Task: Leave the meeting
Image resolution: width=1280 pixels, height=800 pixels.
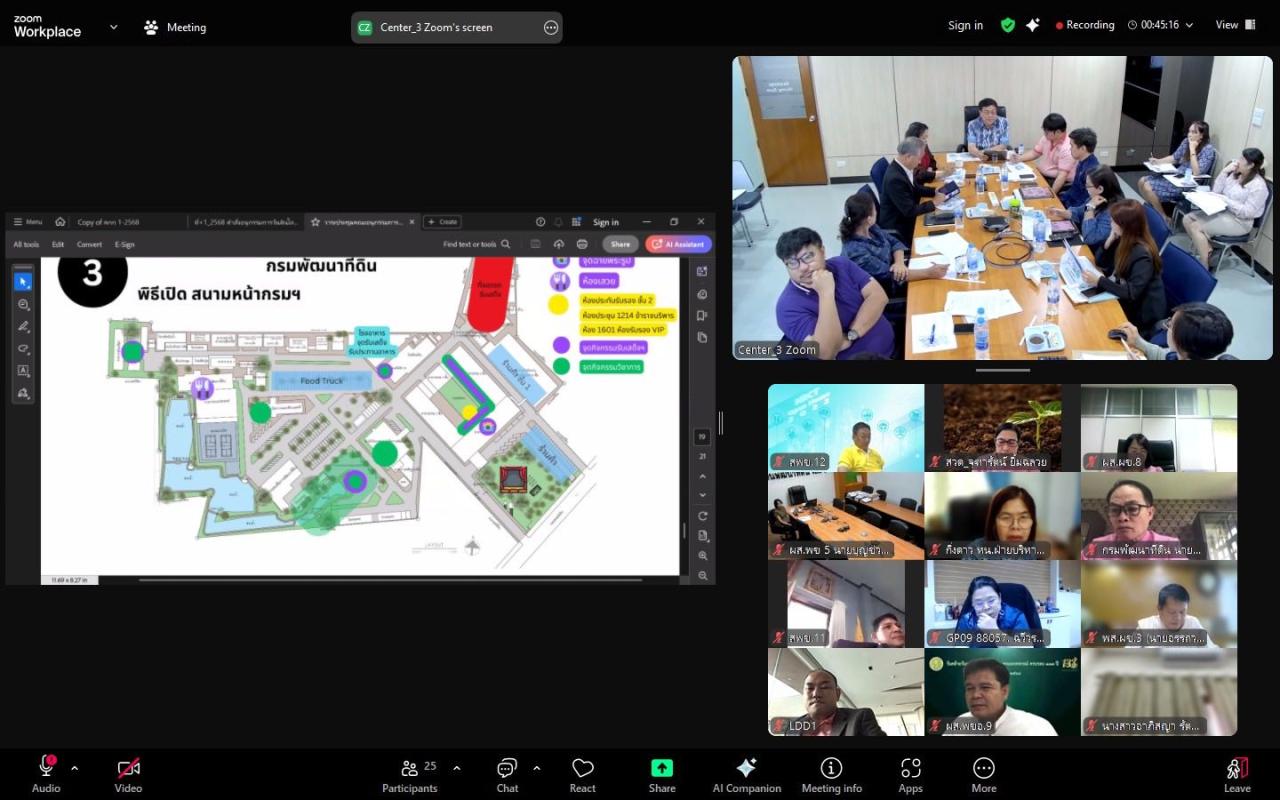Action: point(1237,775)
